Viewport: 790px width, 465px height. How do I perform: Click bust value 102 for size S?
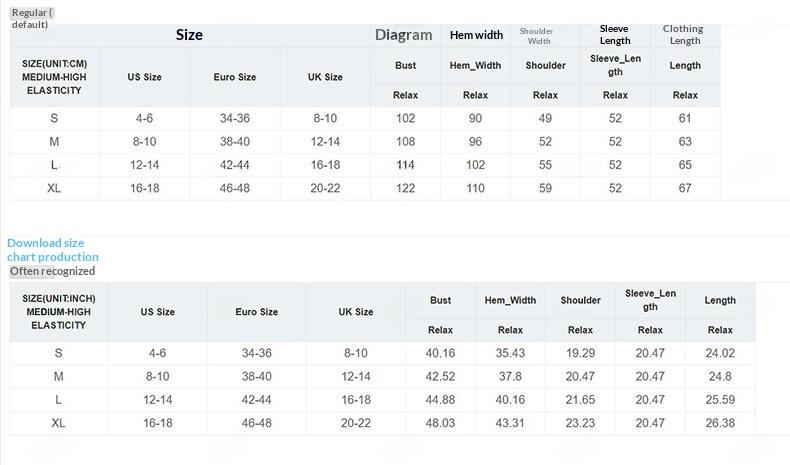[406, 118]
